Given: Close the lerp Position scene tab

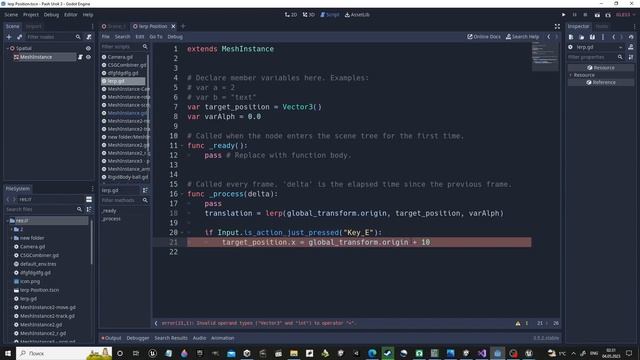Looking at the screenshot, I should (x=173, y=26).
